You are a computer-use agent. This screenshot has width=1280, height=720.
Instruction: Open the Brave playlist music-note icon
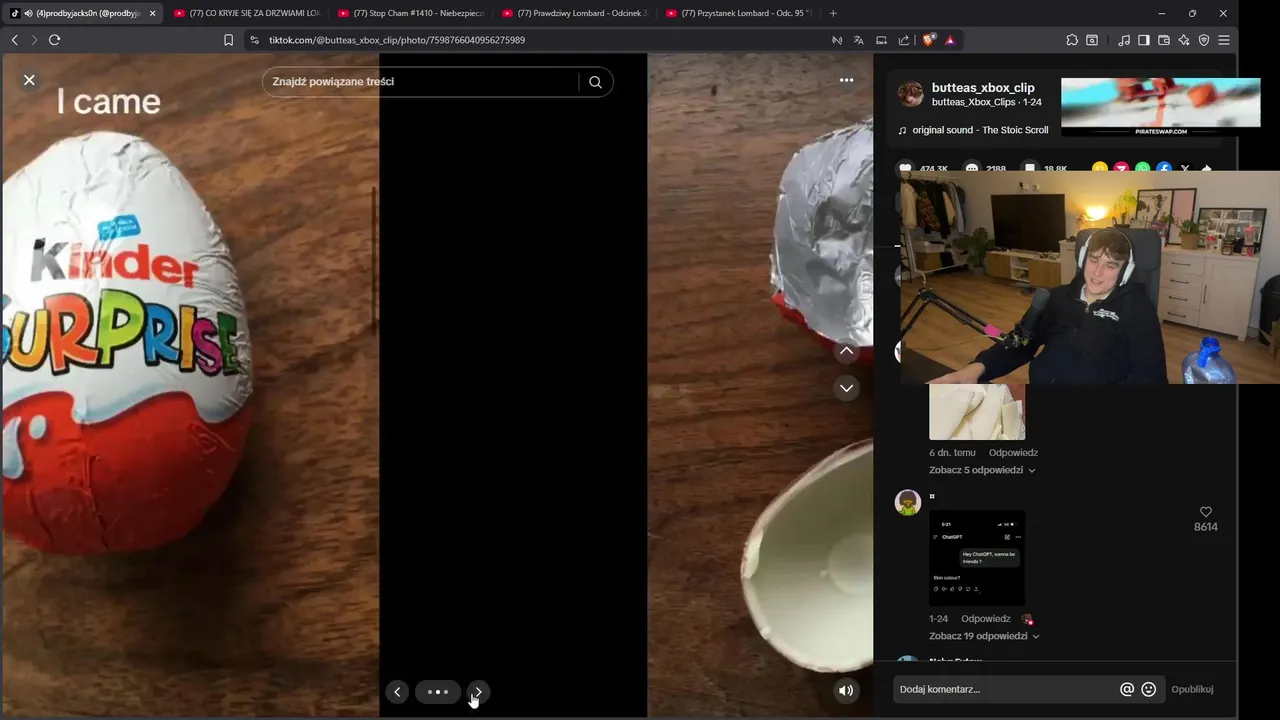[x=1124, y=40]
